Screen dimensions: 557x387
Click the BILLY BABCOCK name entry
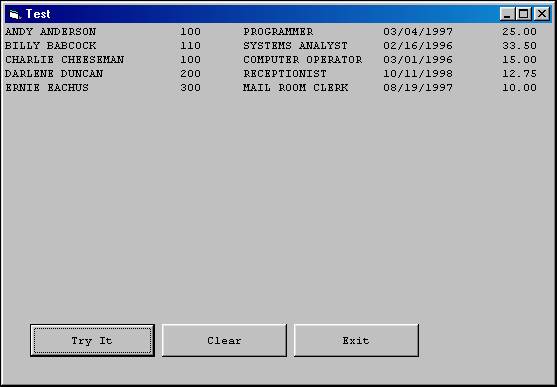pos(50,46)
